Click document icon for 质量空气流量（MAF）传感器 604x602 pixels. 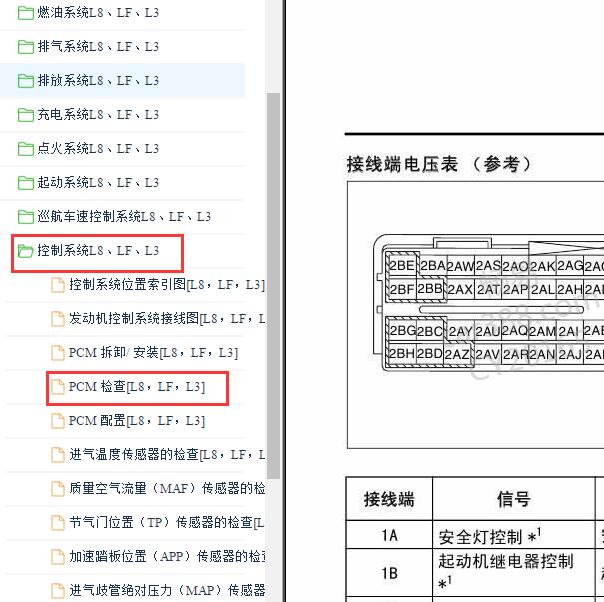pos(58,489)
